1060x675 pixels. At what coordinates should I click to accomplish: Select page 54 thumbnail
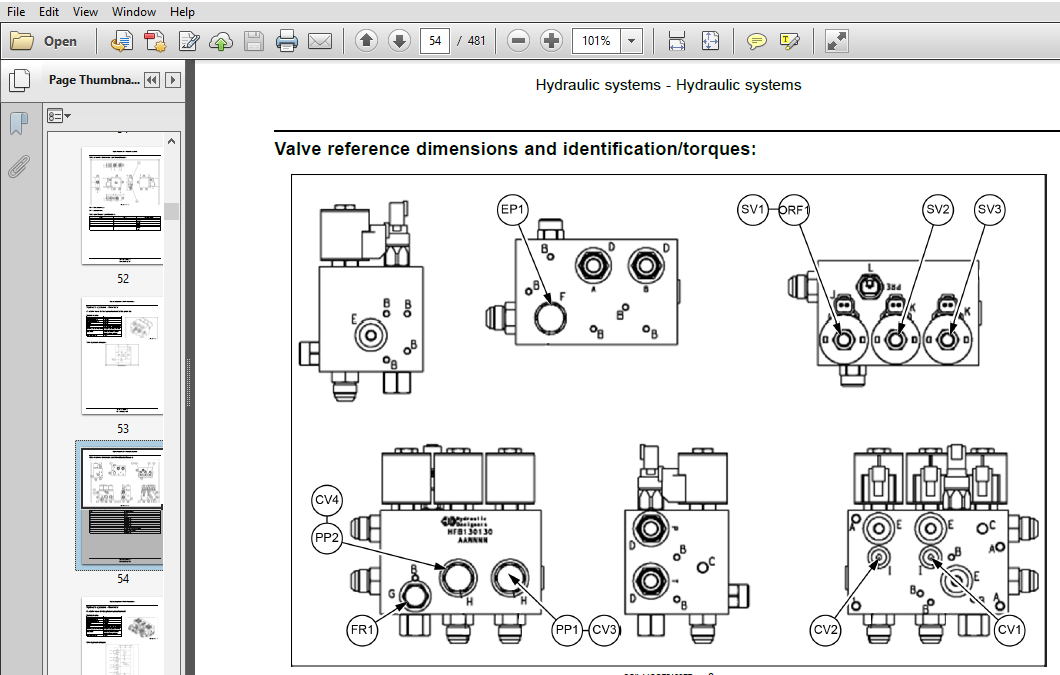122,505
